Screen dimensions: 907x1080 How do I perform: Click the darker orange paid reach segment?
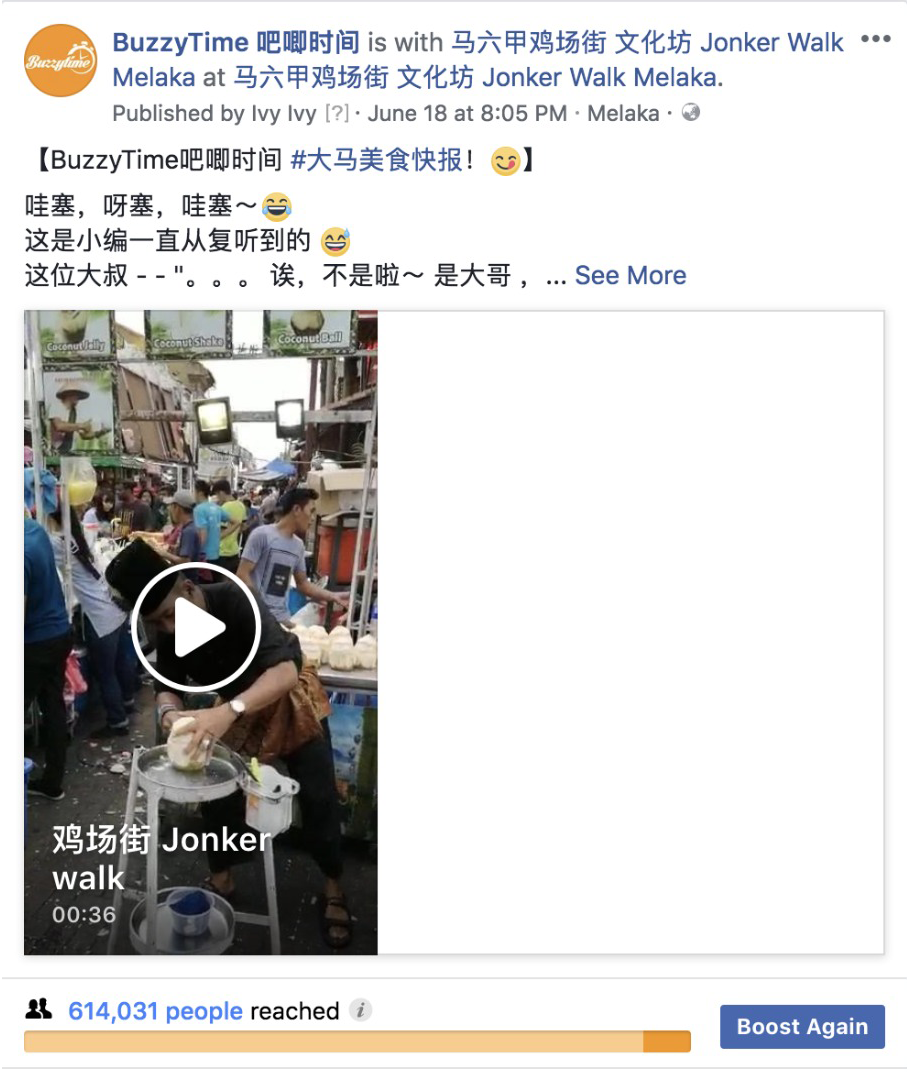(x=667, y=1041)
